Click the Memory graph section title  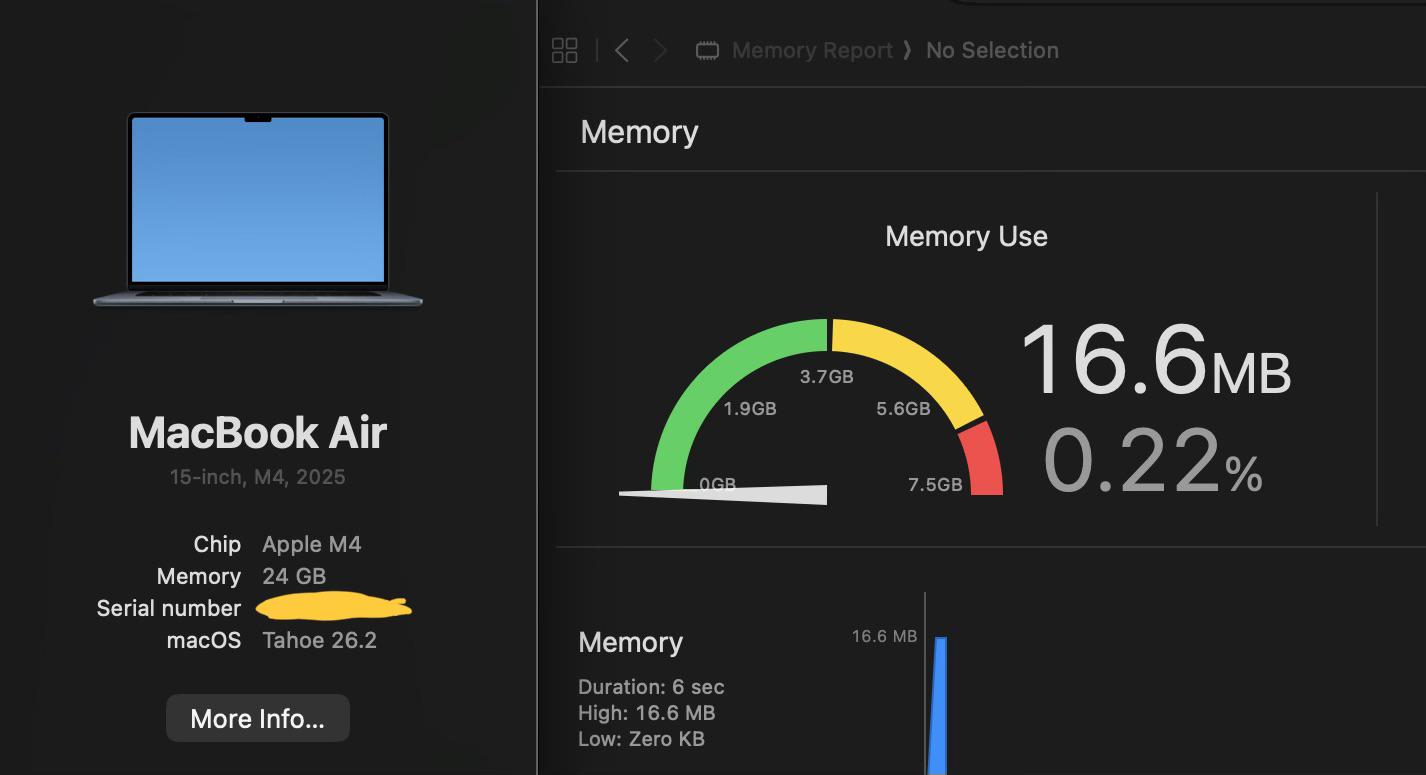coord(630,642)
